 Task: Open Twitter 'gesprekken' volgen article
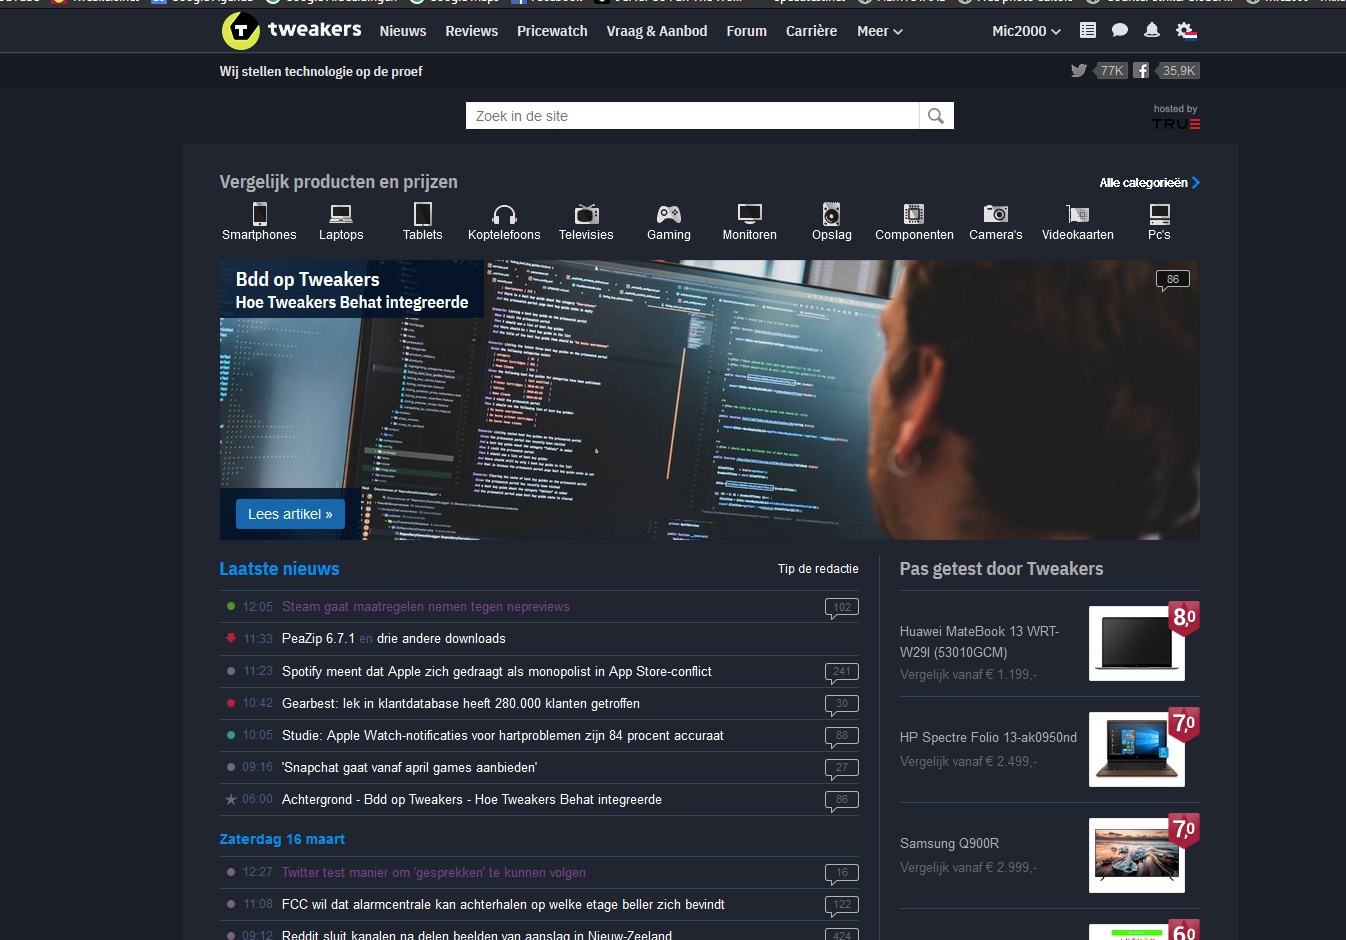[434, 873]
